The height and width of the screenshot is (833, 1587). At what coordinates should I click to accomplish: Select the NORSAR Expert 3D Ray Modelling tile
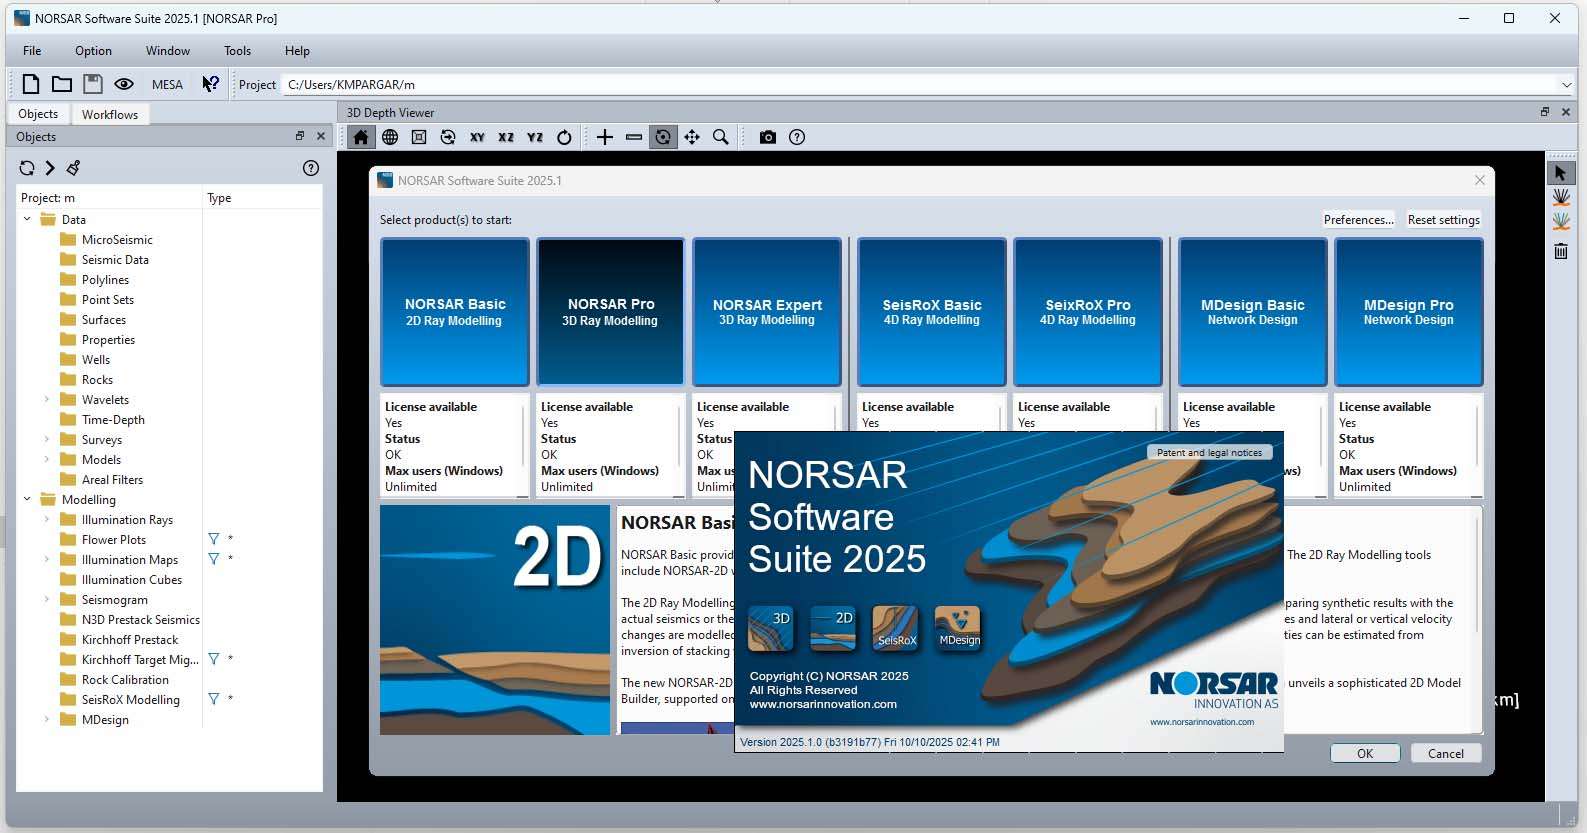click(x=767, y=312)
